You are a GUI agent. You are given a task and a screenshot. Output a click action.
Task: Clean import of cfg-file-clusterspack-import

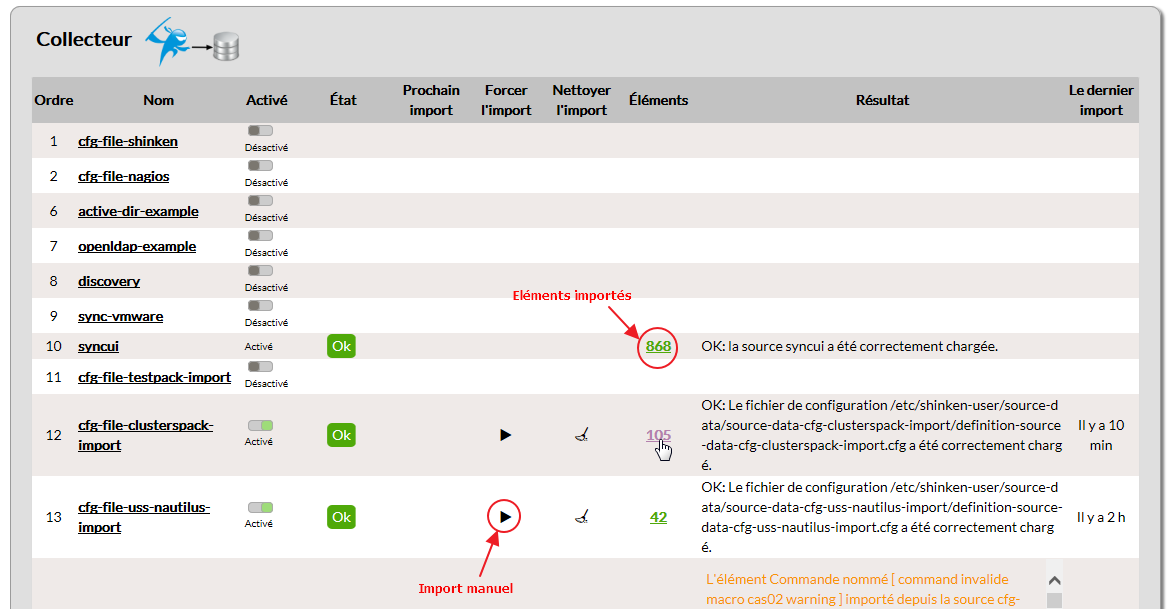[x=581, y=435]
